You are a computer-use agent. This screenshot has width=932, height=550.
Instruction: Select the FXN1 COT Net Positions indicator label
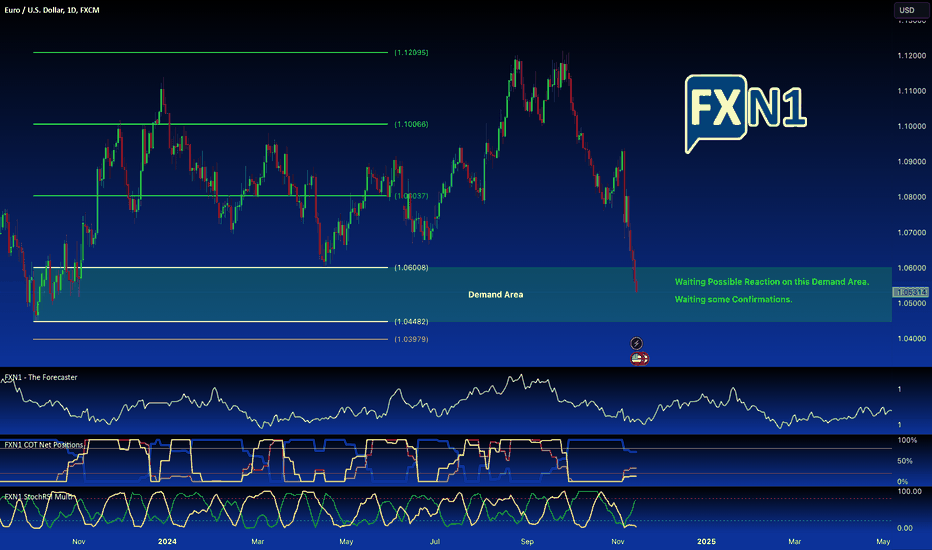(44, 445)
